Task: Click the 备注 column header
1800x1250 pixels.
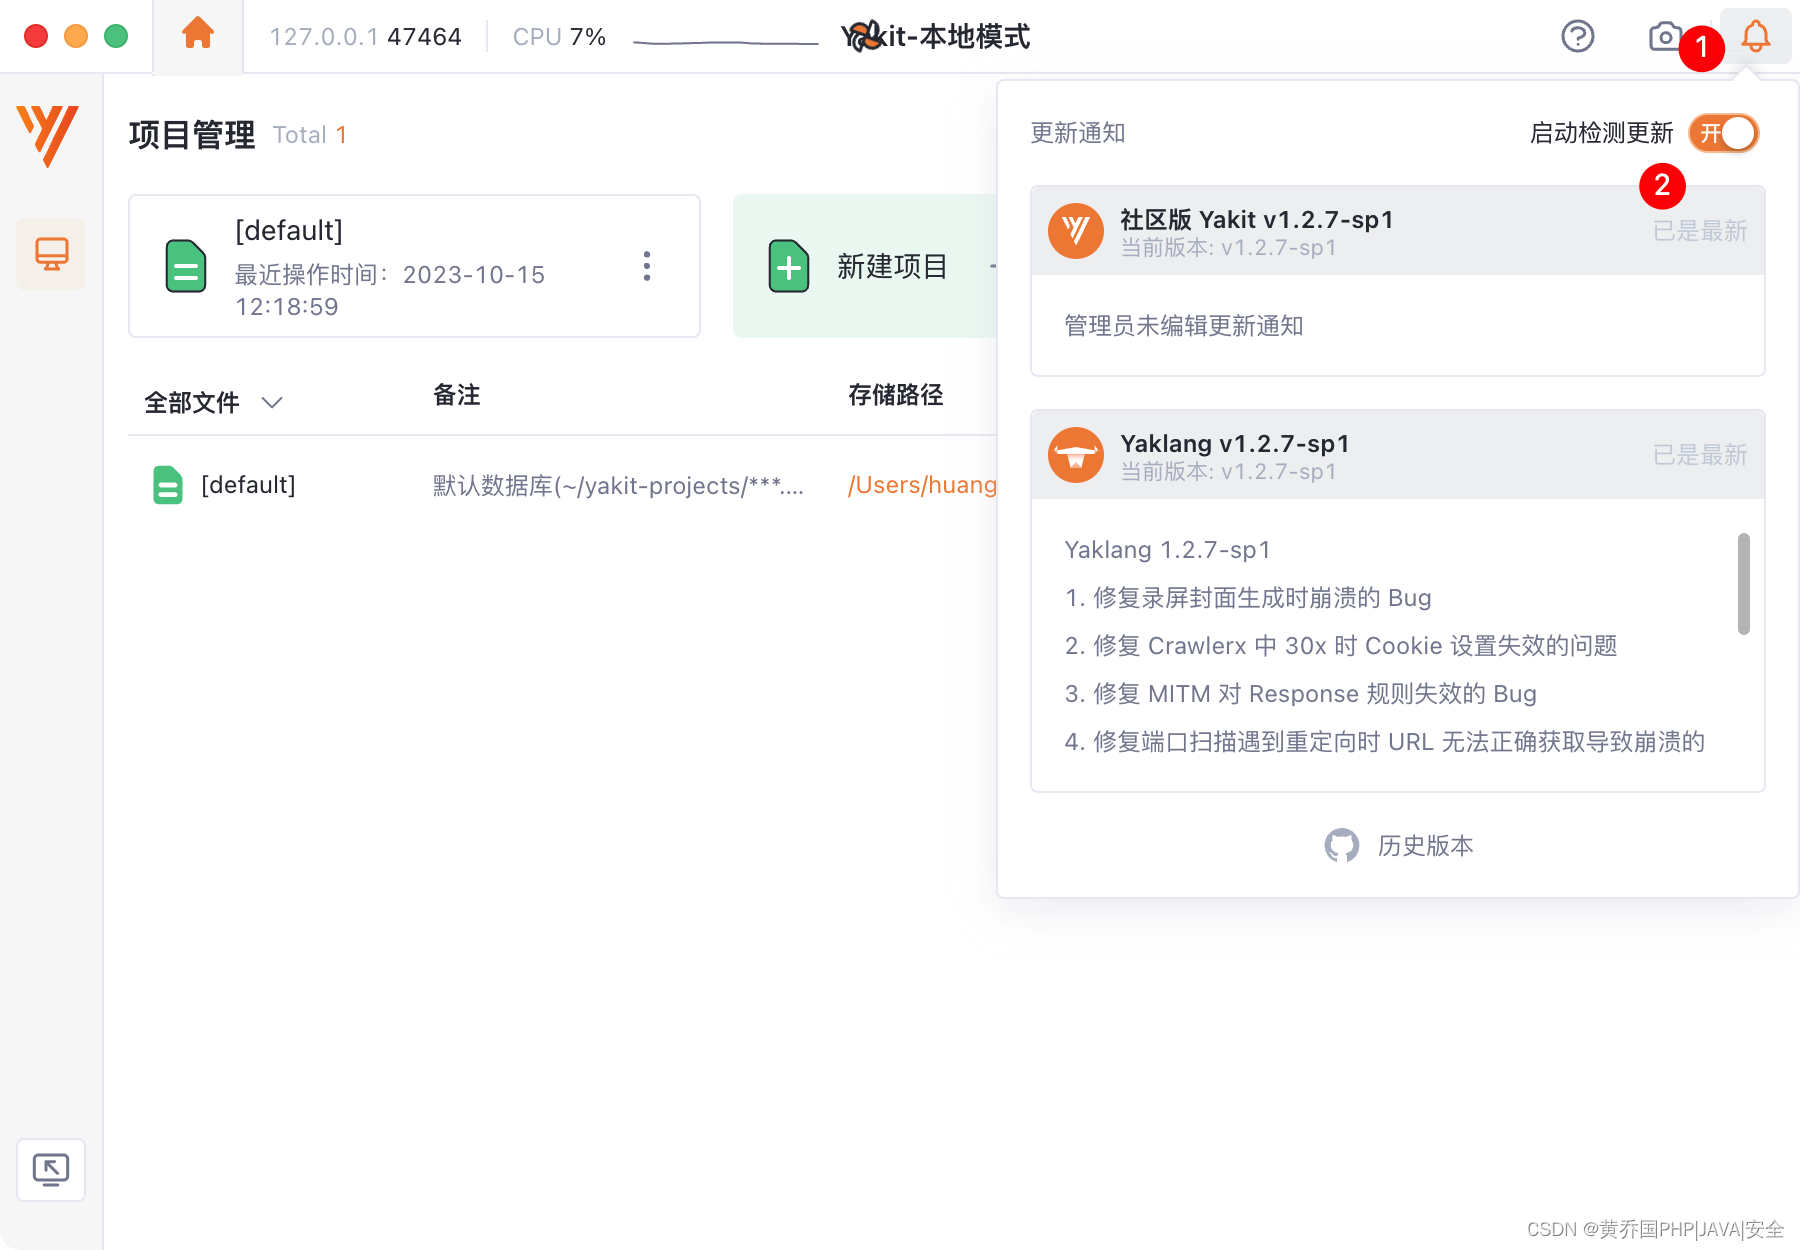Action: pos(456,395)
